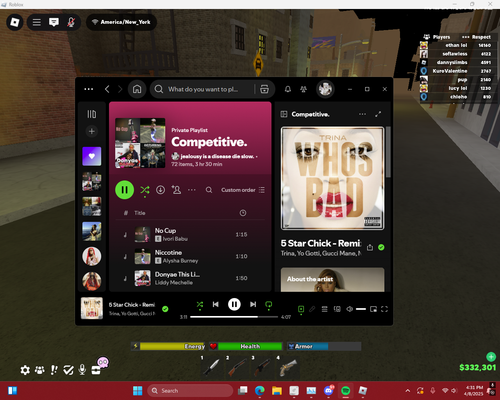
Task: Pause playback in the bottom player bar
Action: point(234,304)
